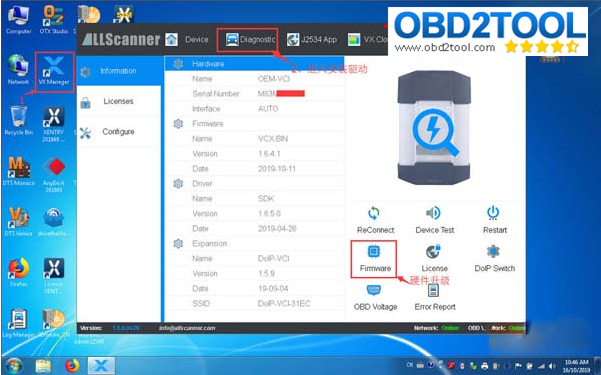Select the DTS Monaco desktop shortcut

coord(18,171)
